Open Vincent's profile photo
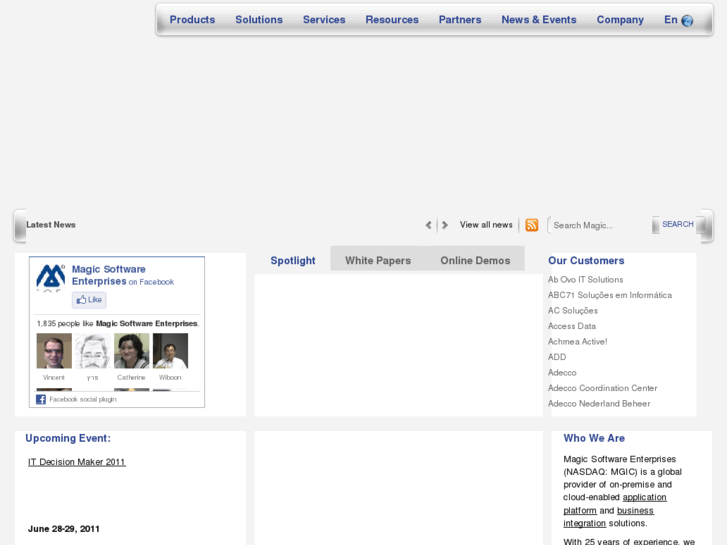This screenshot has height=545, width=727. coord(54,351)
